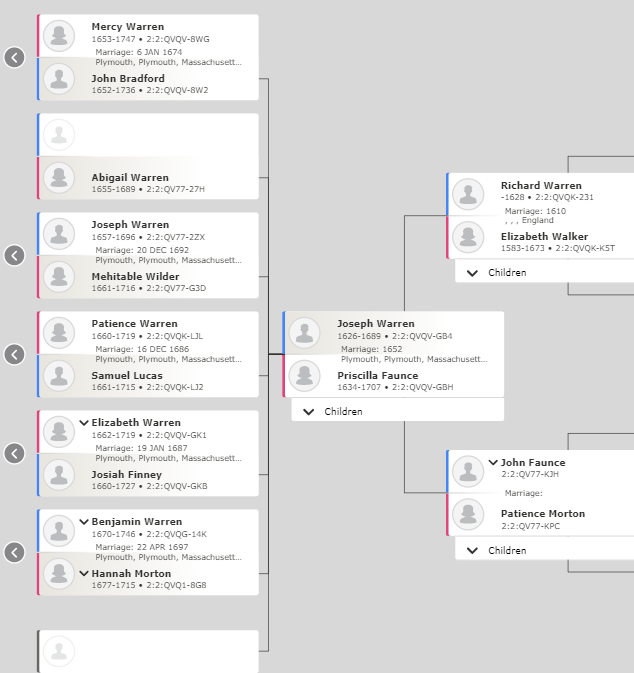The width and height of the screenshot is (634, 673).
Task: Select the Patience Morton name
Action: click(x=543, y=513)
